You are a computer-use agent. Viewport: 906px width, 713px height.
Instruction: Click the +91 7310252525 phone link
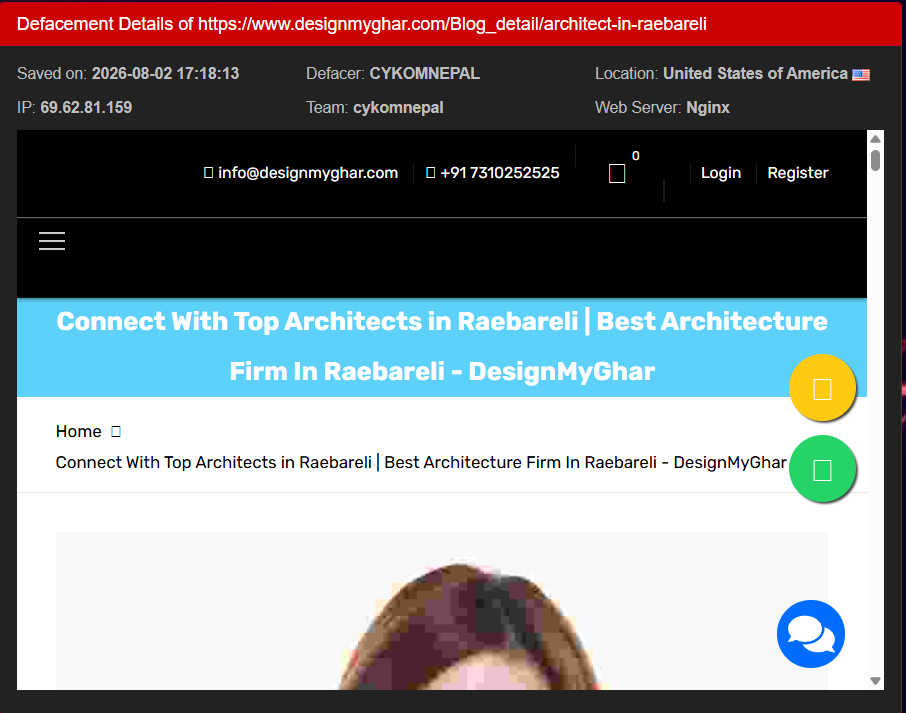[x=500, y=173]
